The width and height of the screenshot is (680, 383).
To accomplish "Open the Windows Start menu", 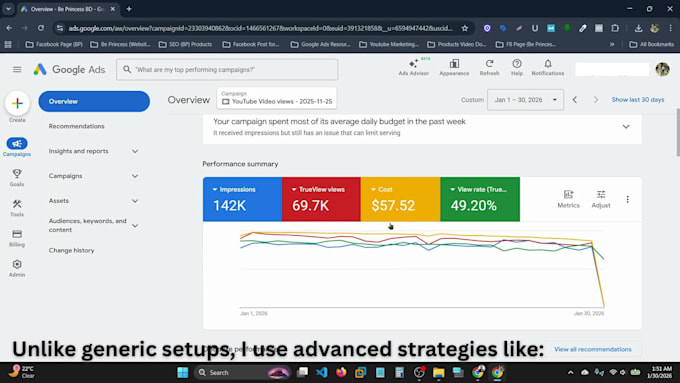I will coord(183,372).
